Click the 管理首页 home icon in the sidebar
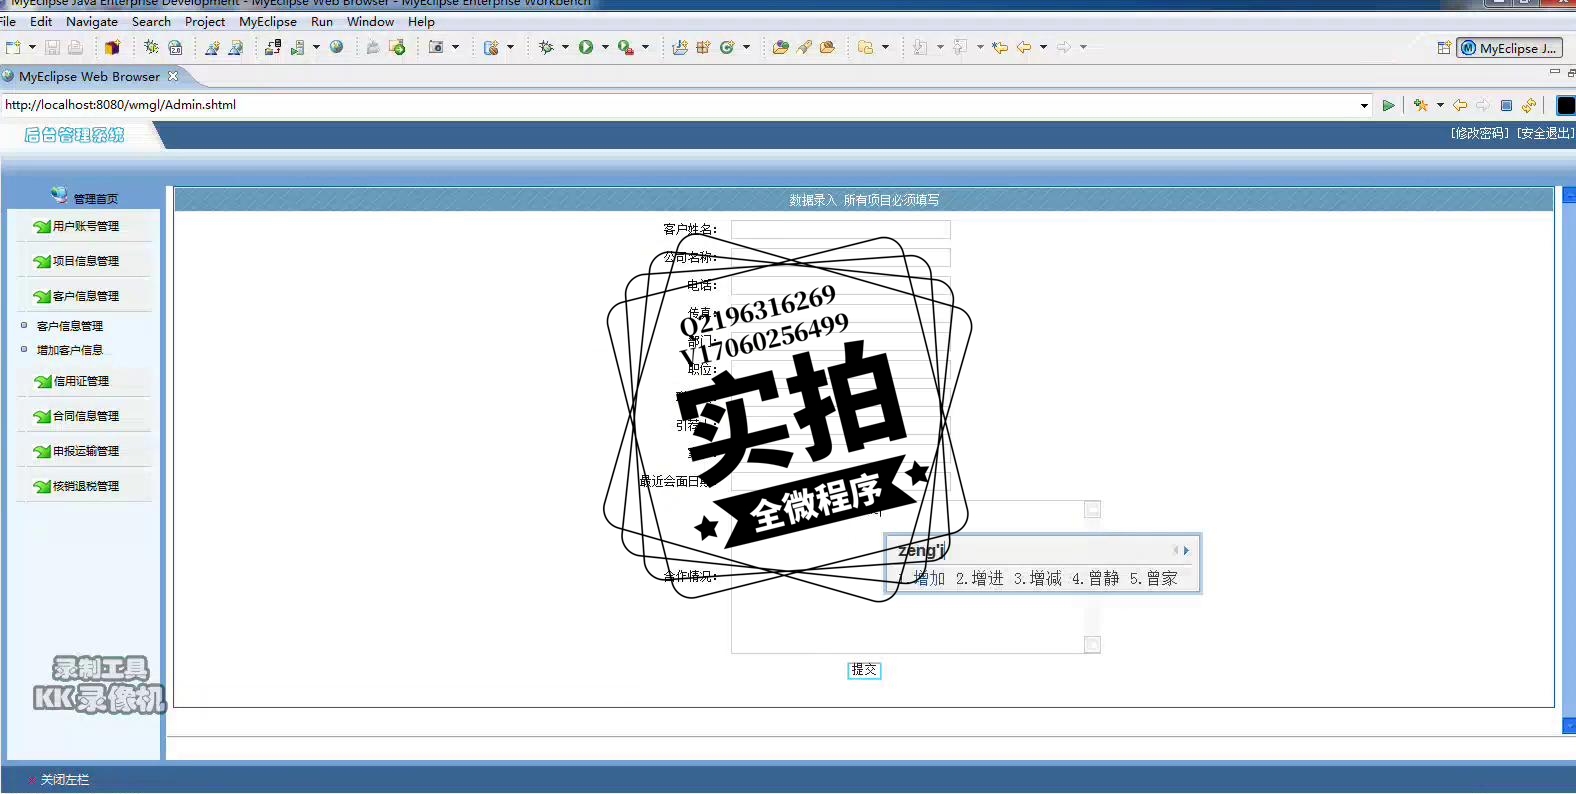The height and width of the screenshot is (794, 1576). [x=59, y=195]
